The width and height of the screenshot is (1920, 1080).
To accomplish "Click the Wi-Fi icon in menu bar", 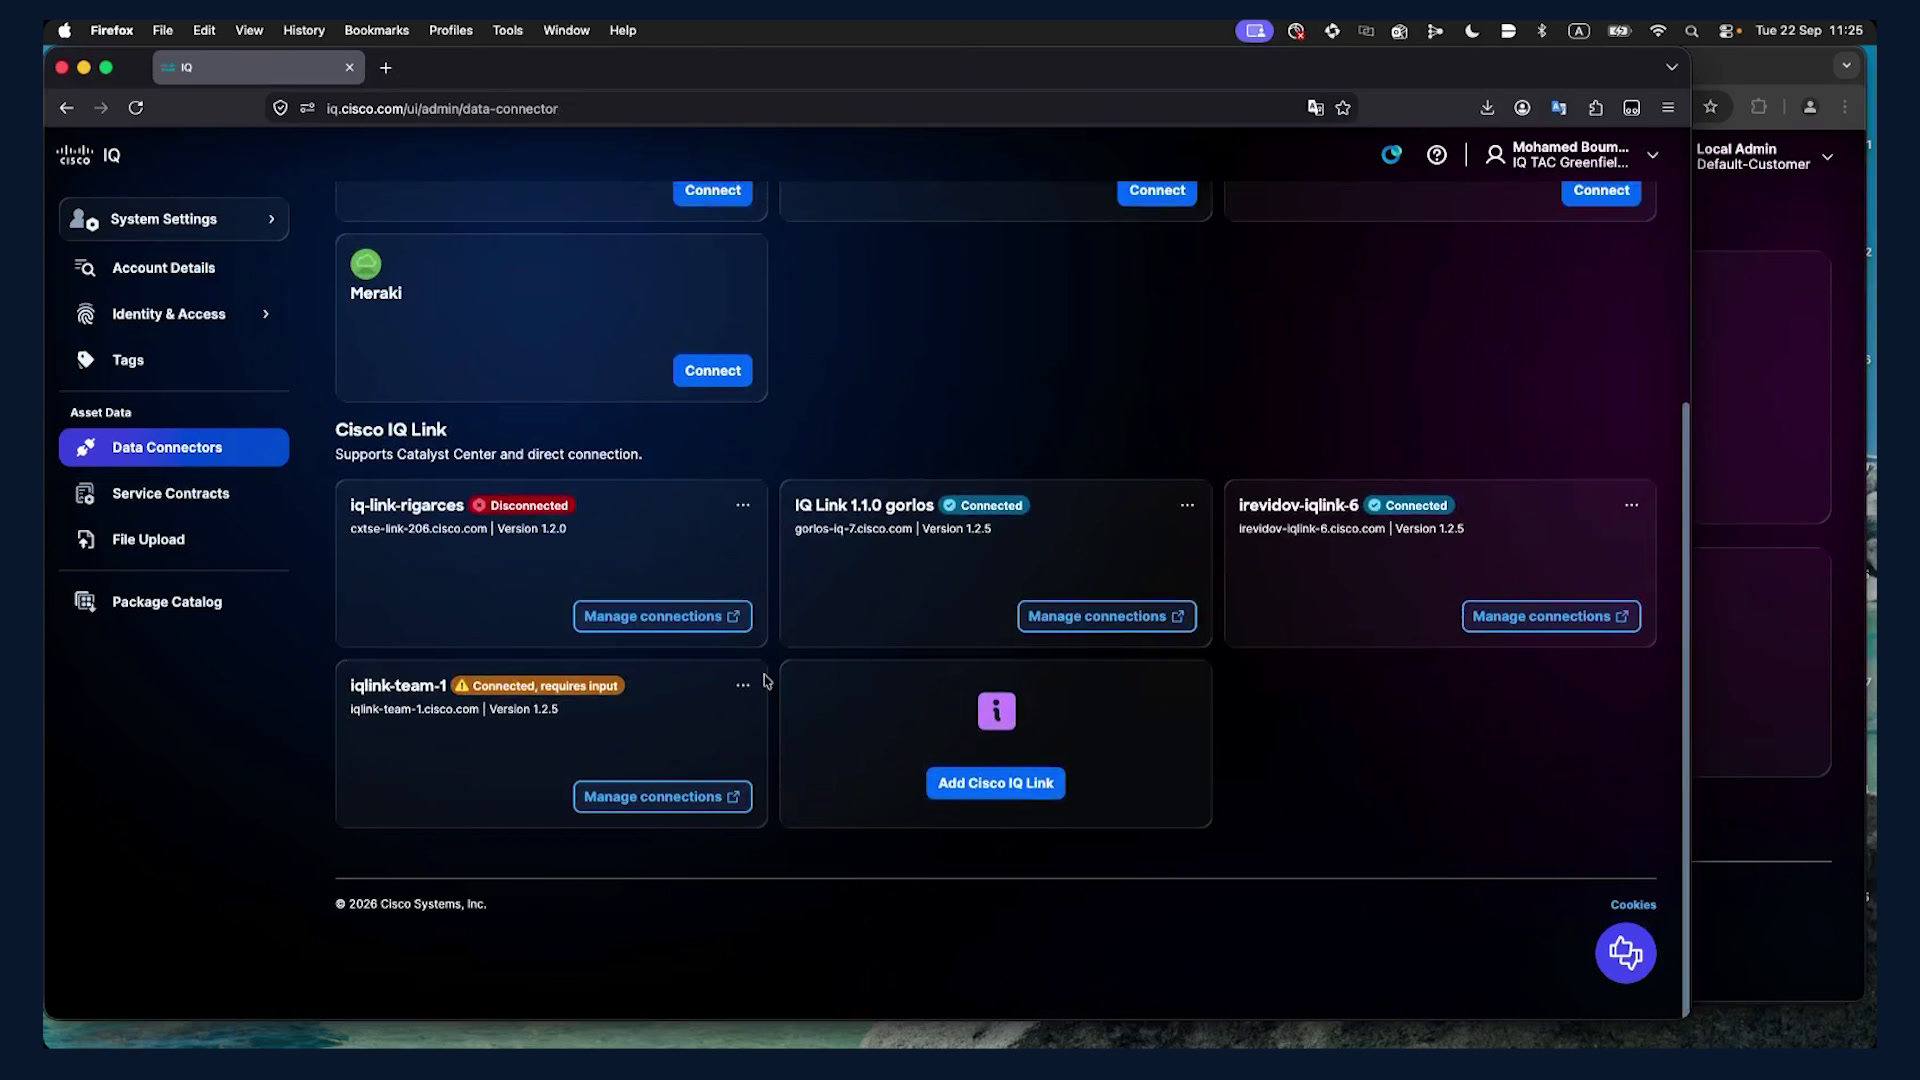I will tap(1658, 31).
